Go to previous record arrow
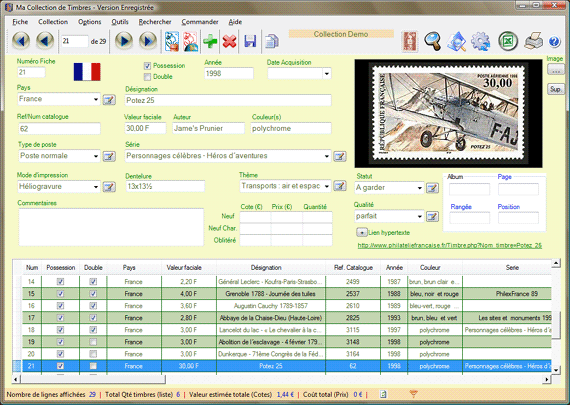This screenshot has height=405, width=570. 45,41
